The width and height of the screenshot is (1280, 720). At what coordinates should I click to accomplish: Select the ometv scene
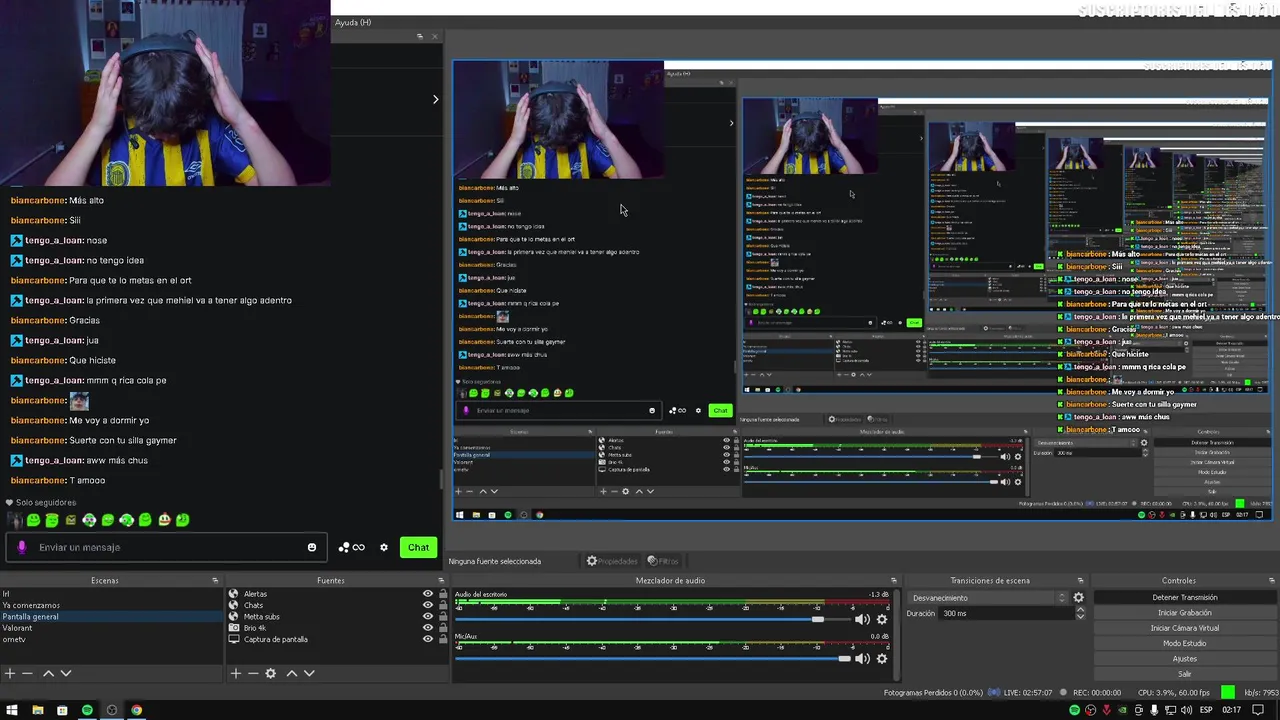tap(112, 640)
